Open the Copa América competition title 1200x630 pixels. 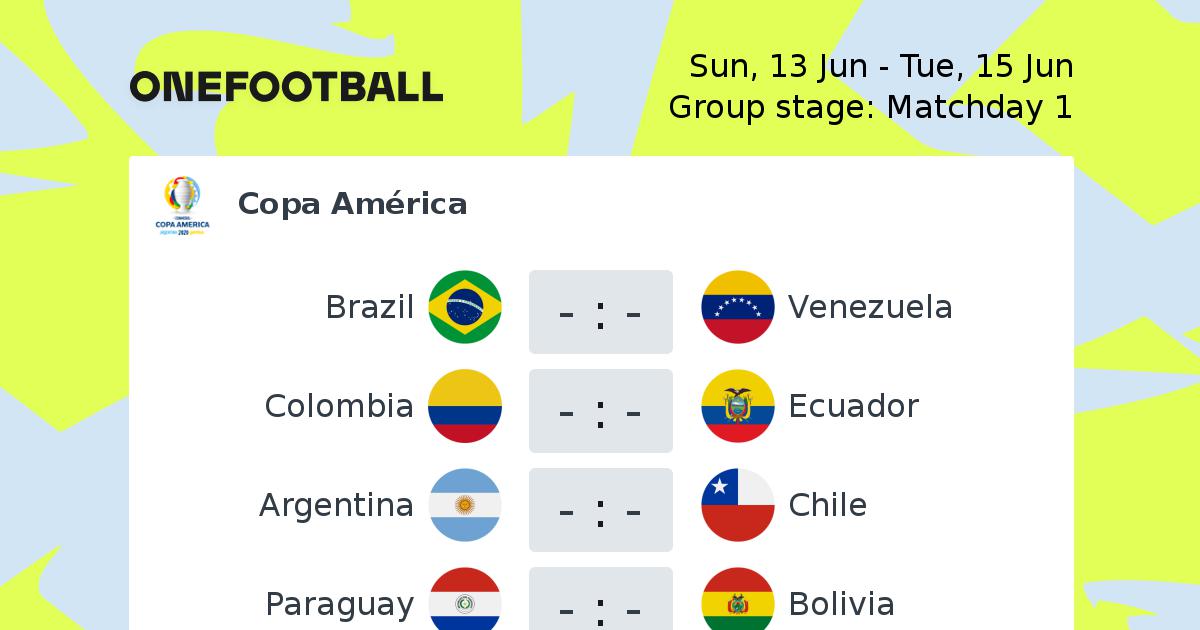[353, 204]
